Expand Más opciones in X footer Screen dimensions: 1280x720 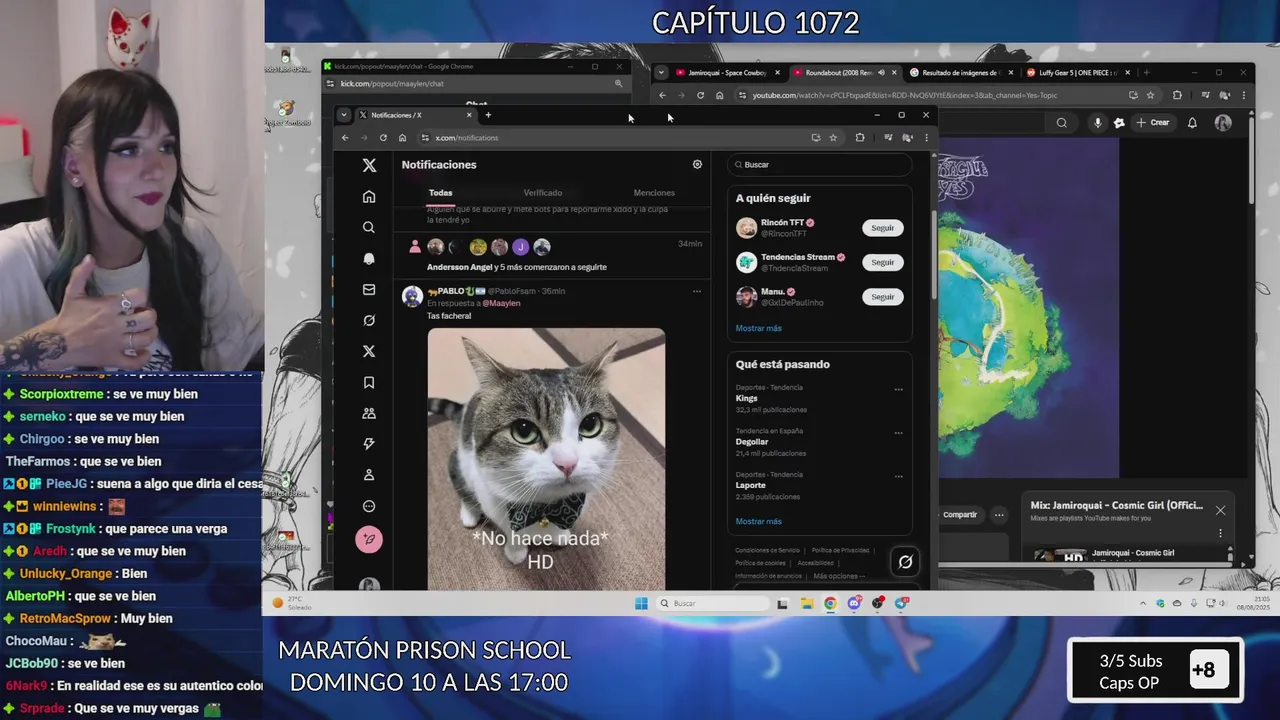839,576
